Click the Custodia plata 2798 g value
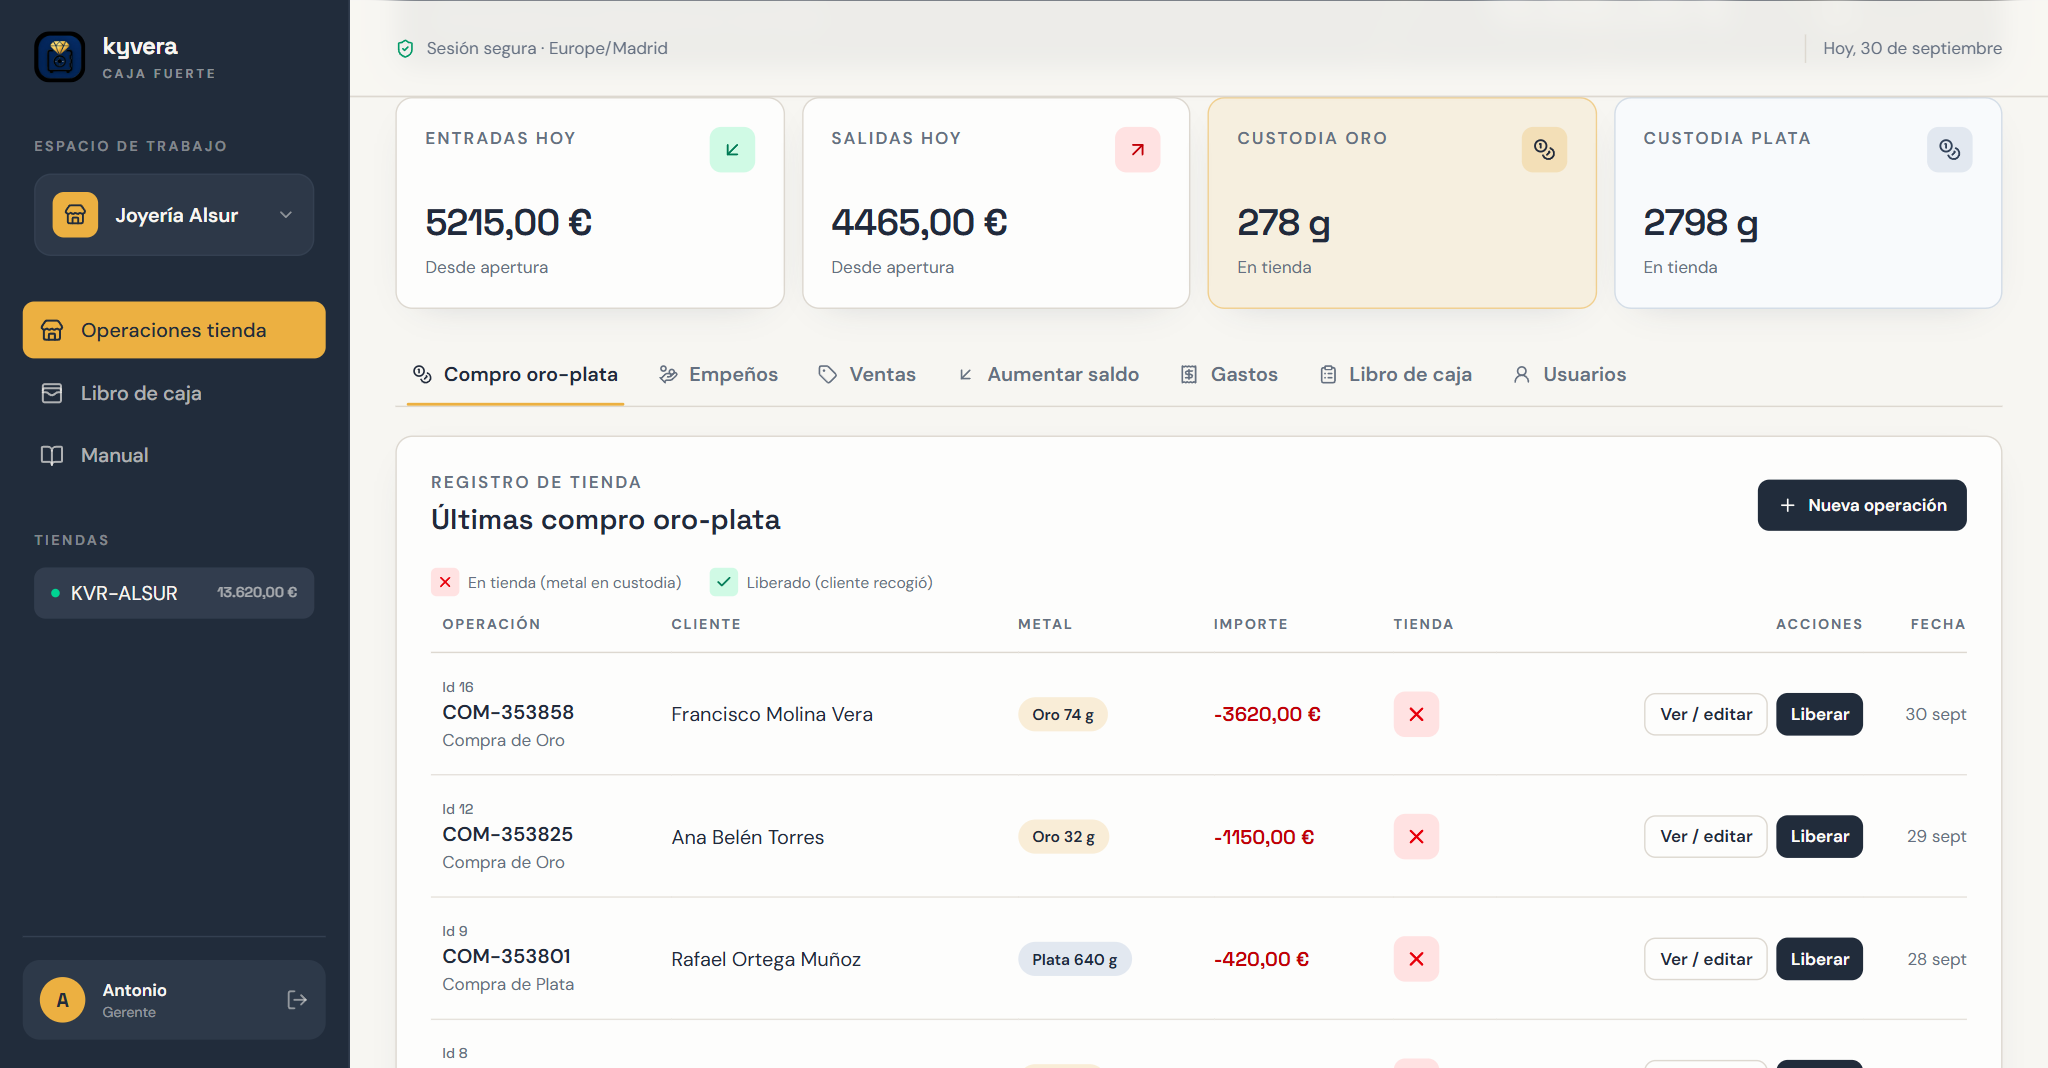 click(1701, 222)
